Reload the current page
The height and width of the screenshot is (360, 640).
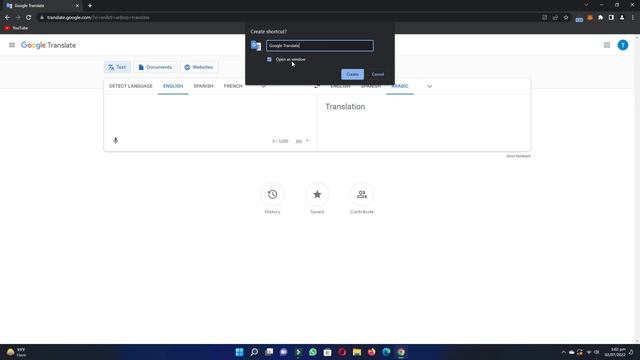[x=29, y=18]
